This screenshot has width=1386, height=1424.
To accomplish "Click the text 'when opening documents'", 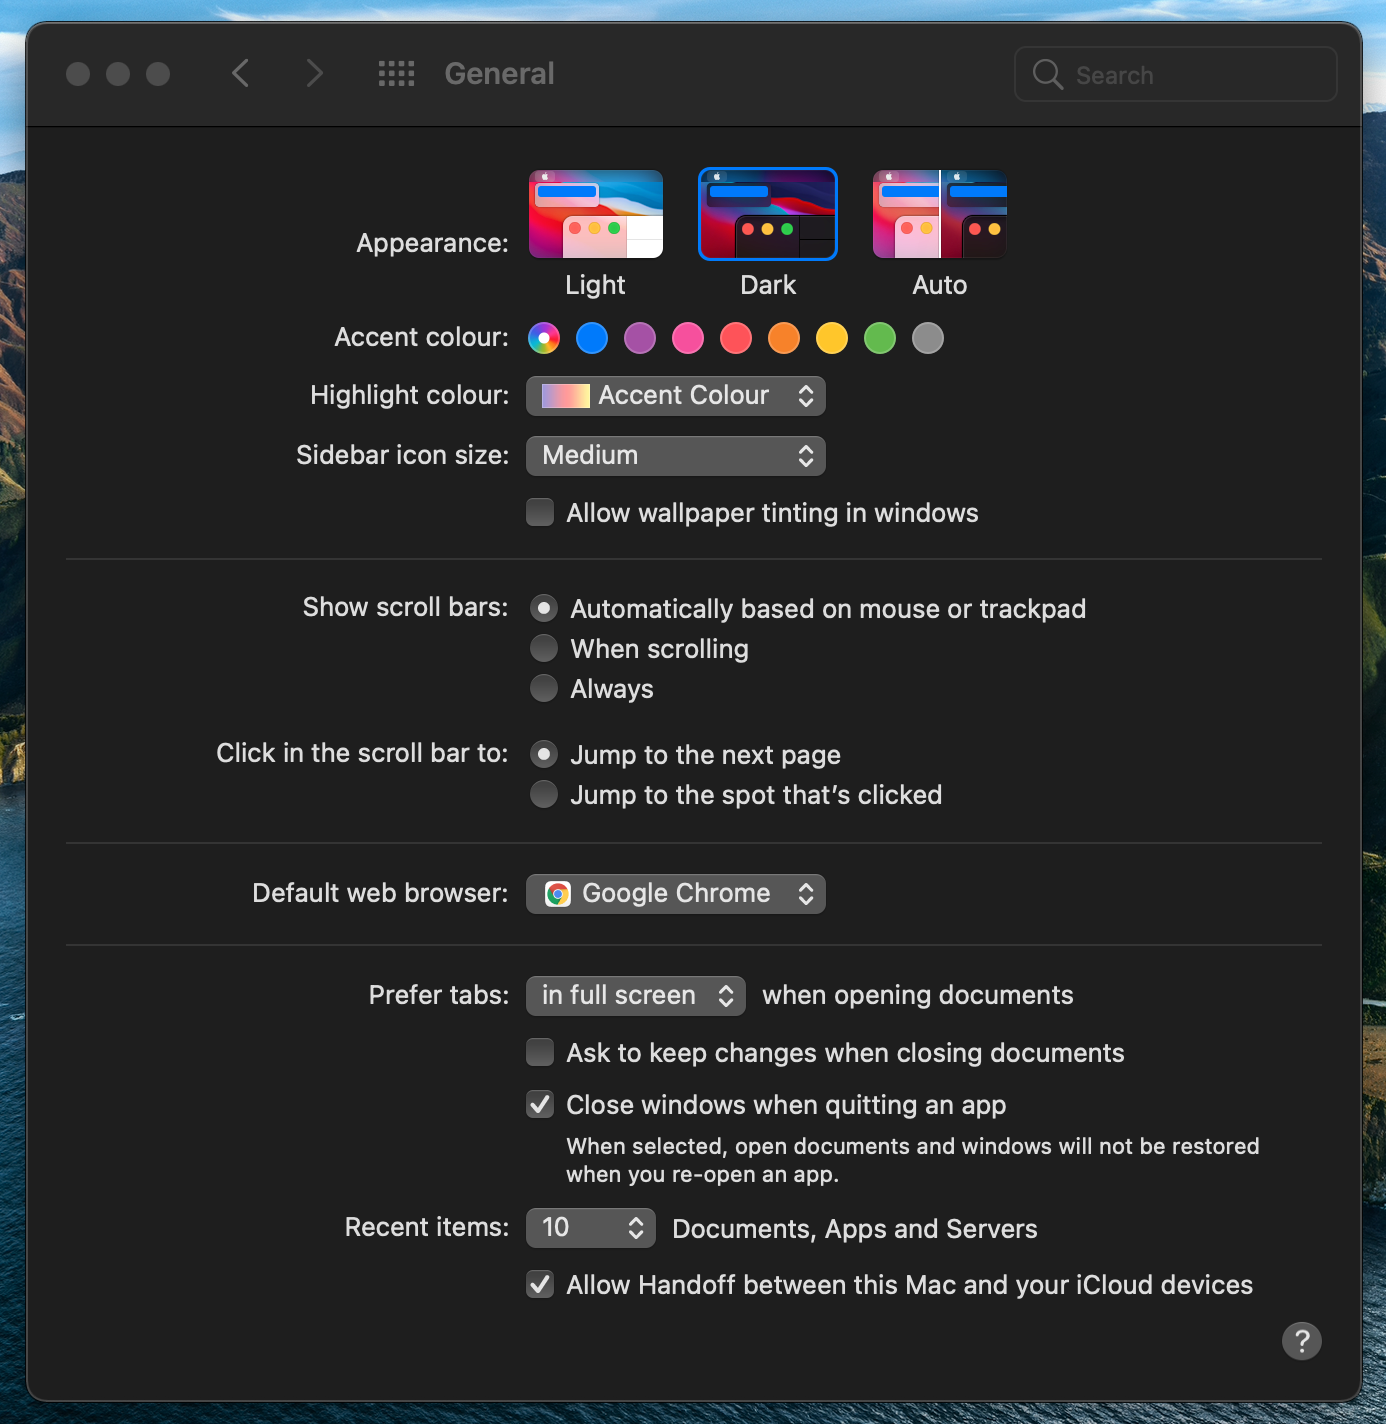I will click(x=918, y=995).
